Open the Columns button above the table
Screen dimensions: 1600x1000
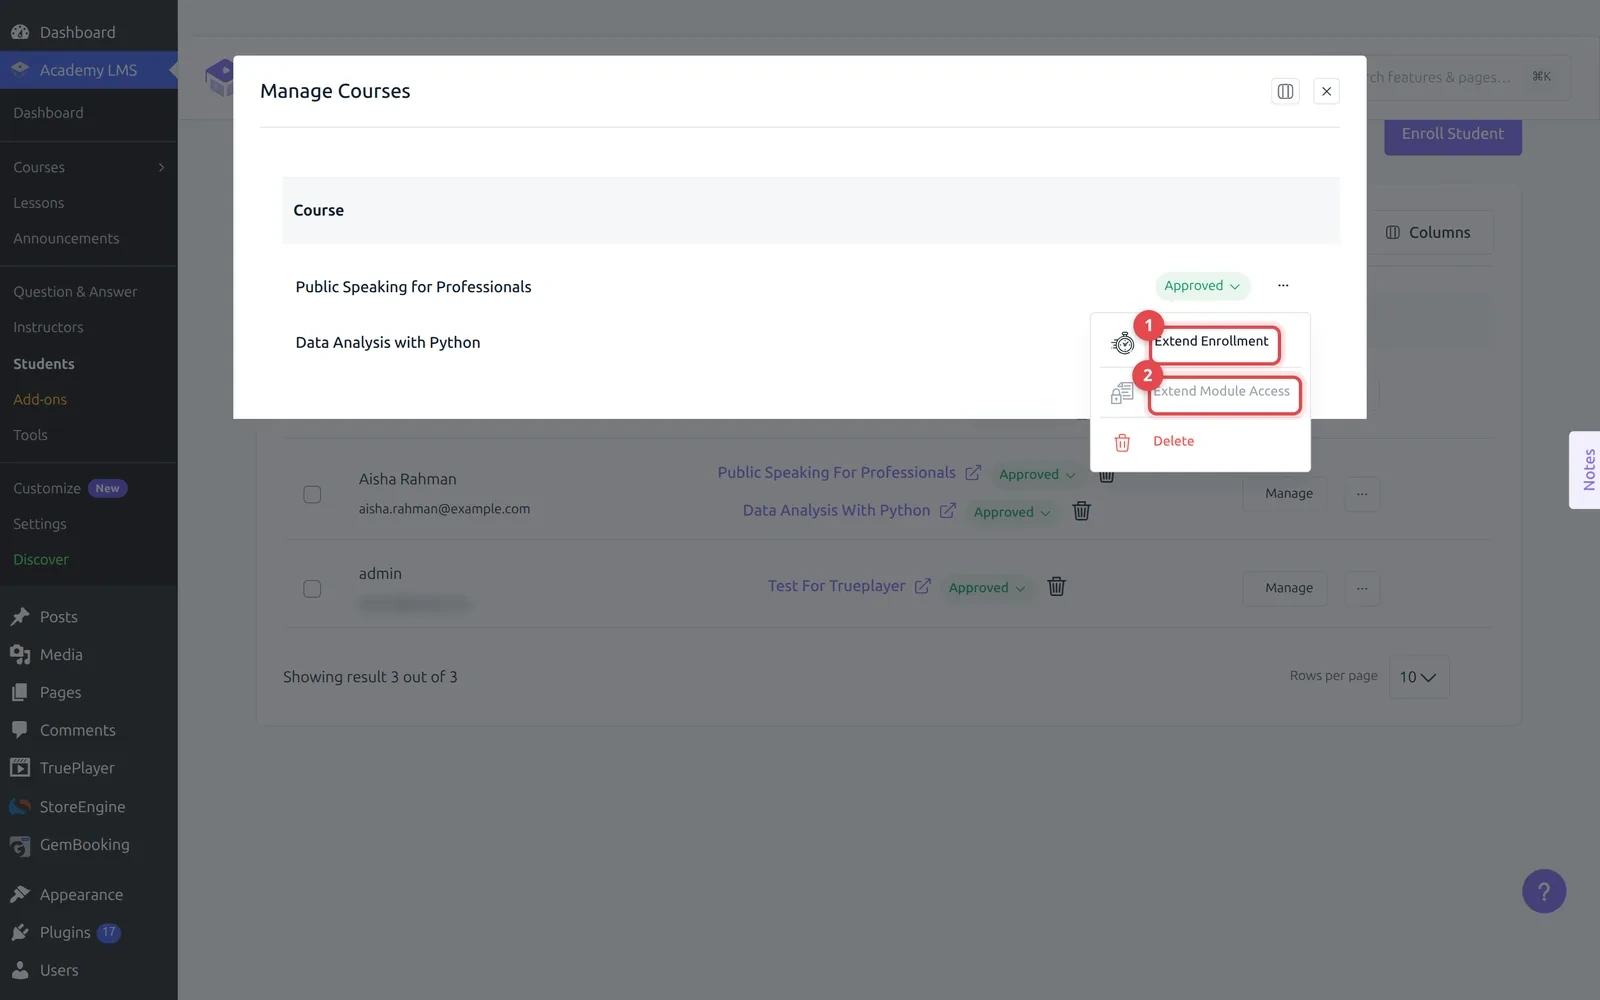(1428, 232)
